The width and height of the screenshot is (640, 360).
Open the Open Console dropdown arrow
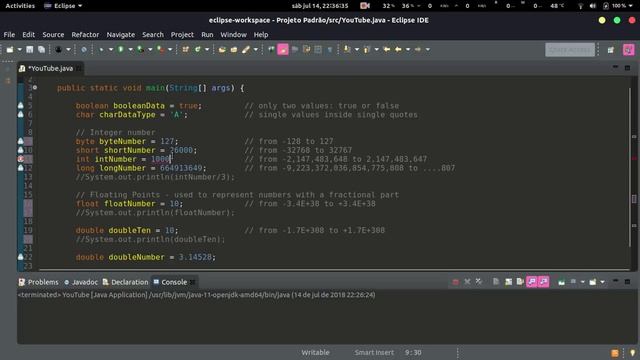coord(602,282)
